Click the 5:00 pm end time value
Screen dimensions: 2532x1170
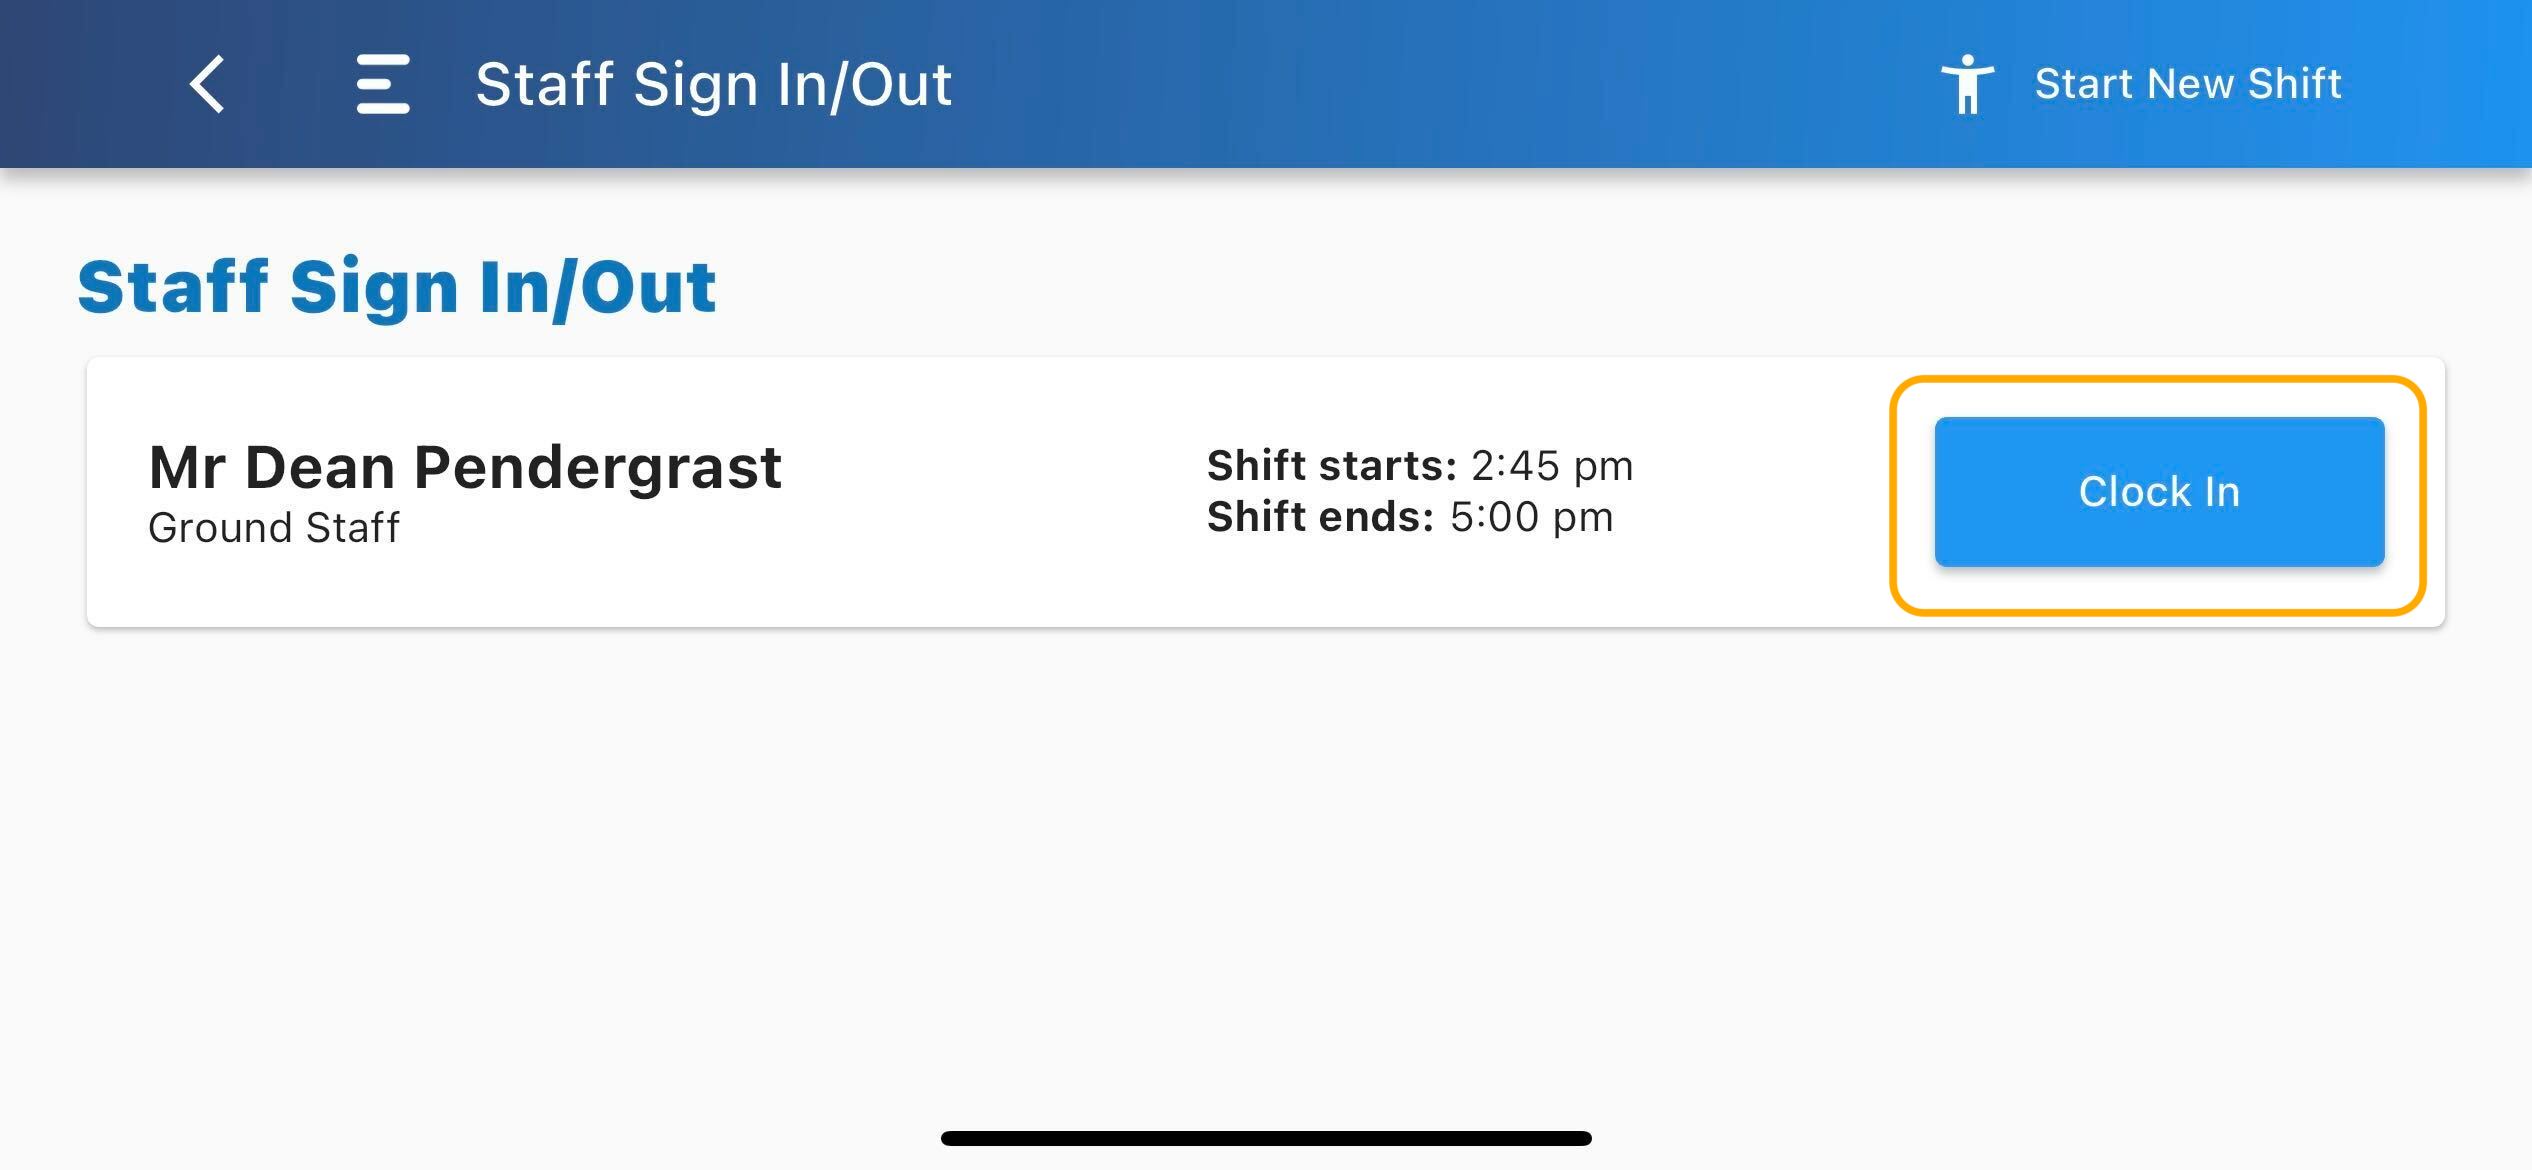pyautogui.click(x=1532, y=517)
